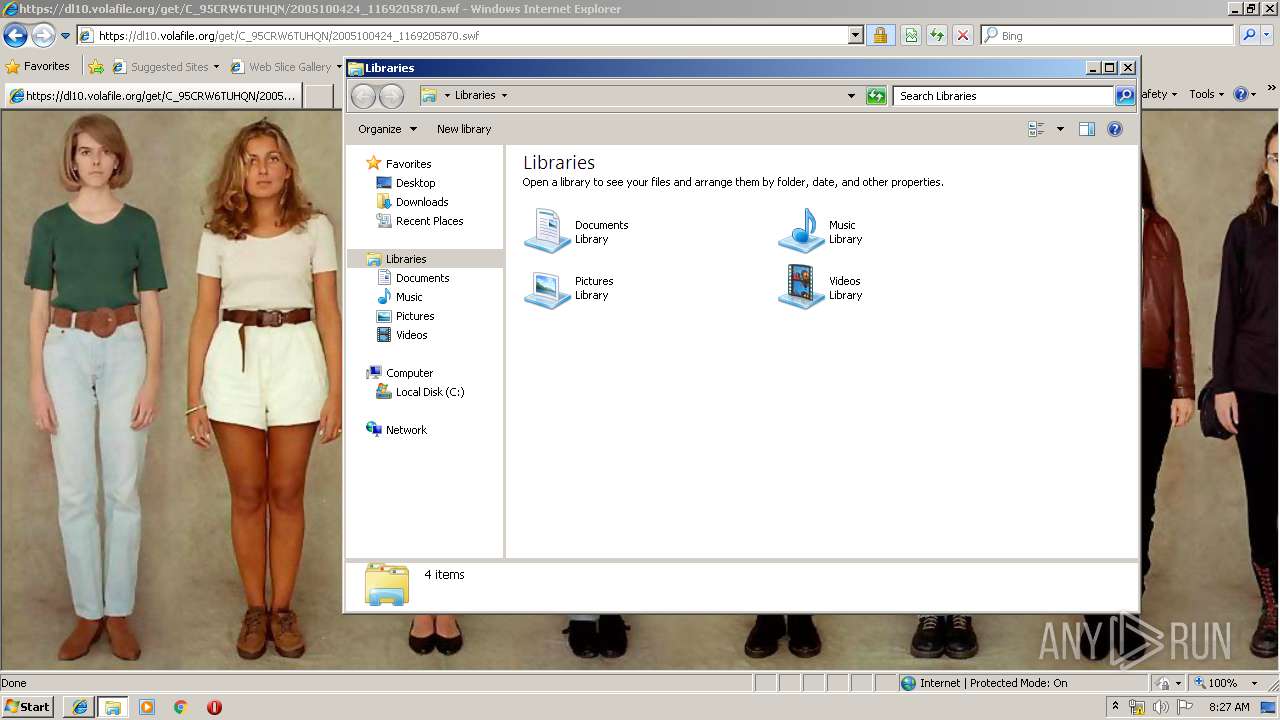Image resolution: width=1280 pixels, height=720 pixels.
Task: Open the IE Tools menu dropdown
Action: (1206, 94)
